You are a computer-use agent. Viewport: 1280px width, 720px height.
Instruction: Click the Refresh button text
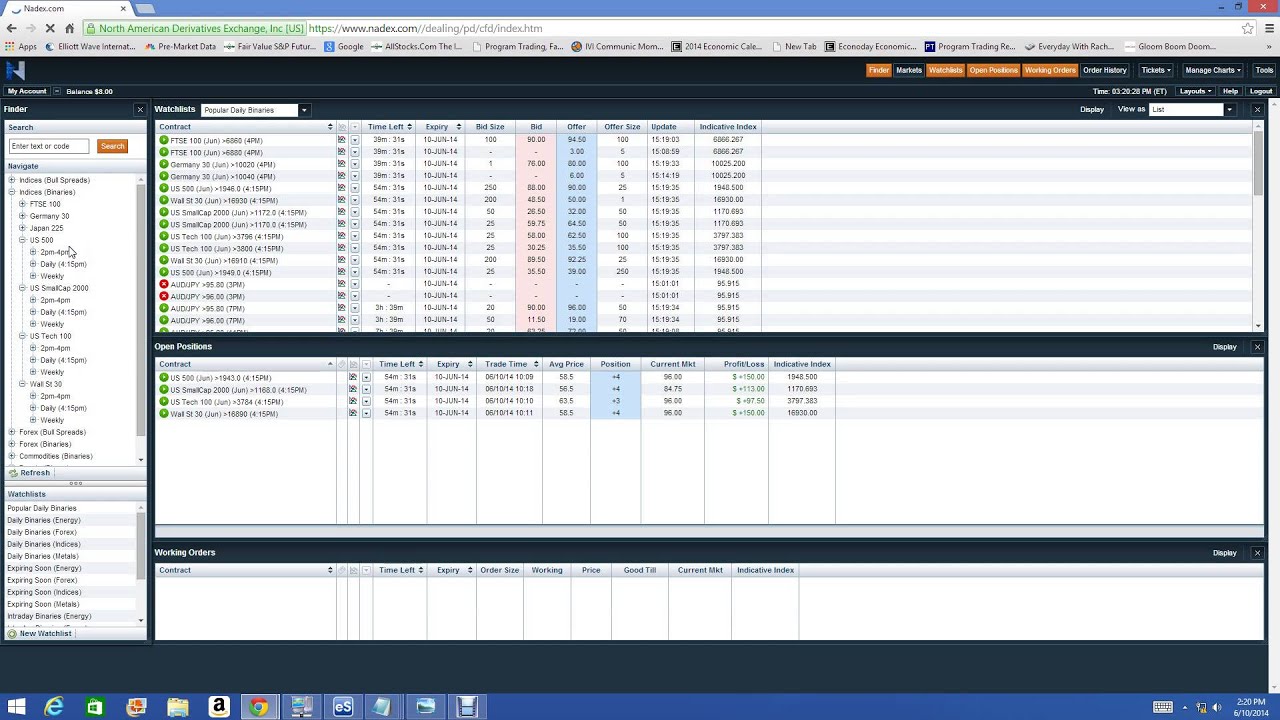tap(35, 473)
